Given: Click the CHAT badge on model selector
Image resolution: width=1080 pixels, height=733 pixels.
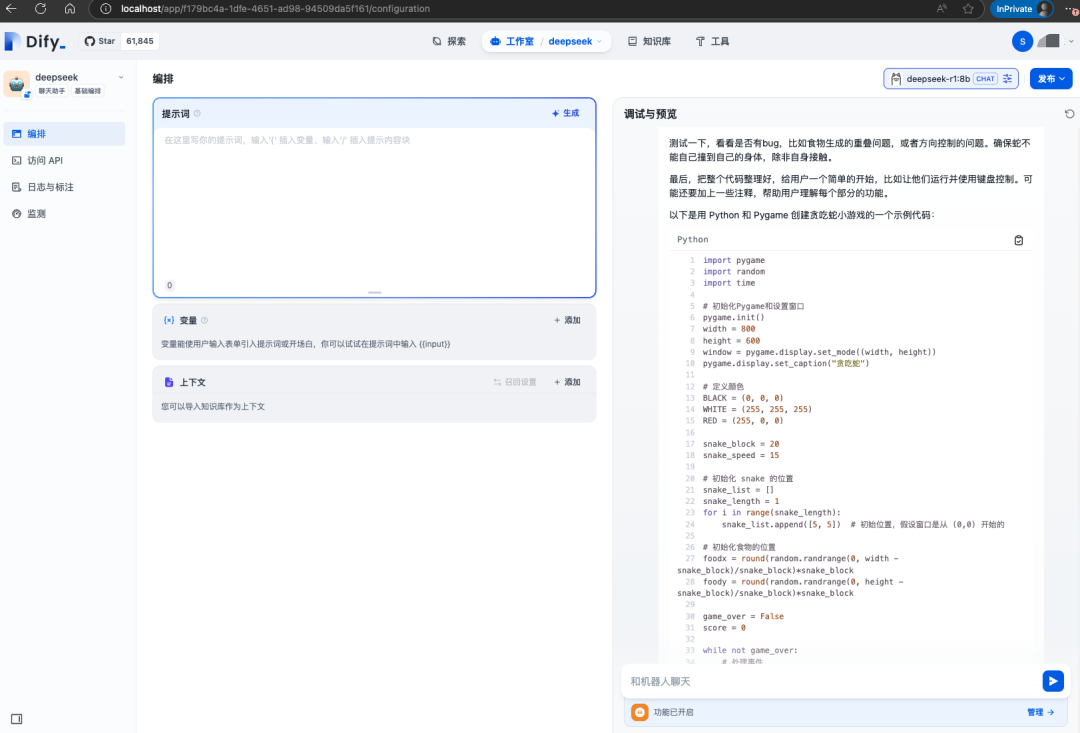Looking at the screenshot, I should [x=986, y=79].
